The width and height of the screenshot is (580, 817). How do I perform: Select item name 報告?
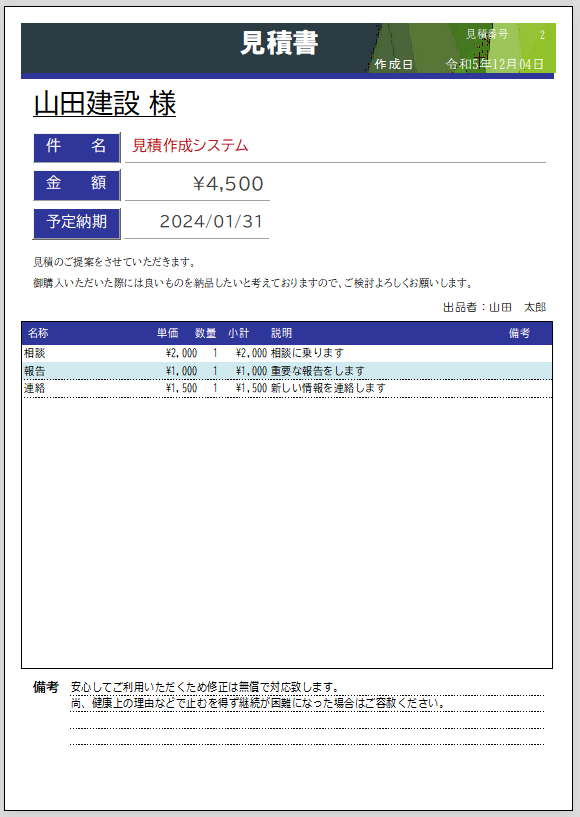coord(34,371)
